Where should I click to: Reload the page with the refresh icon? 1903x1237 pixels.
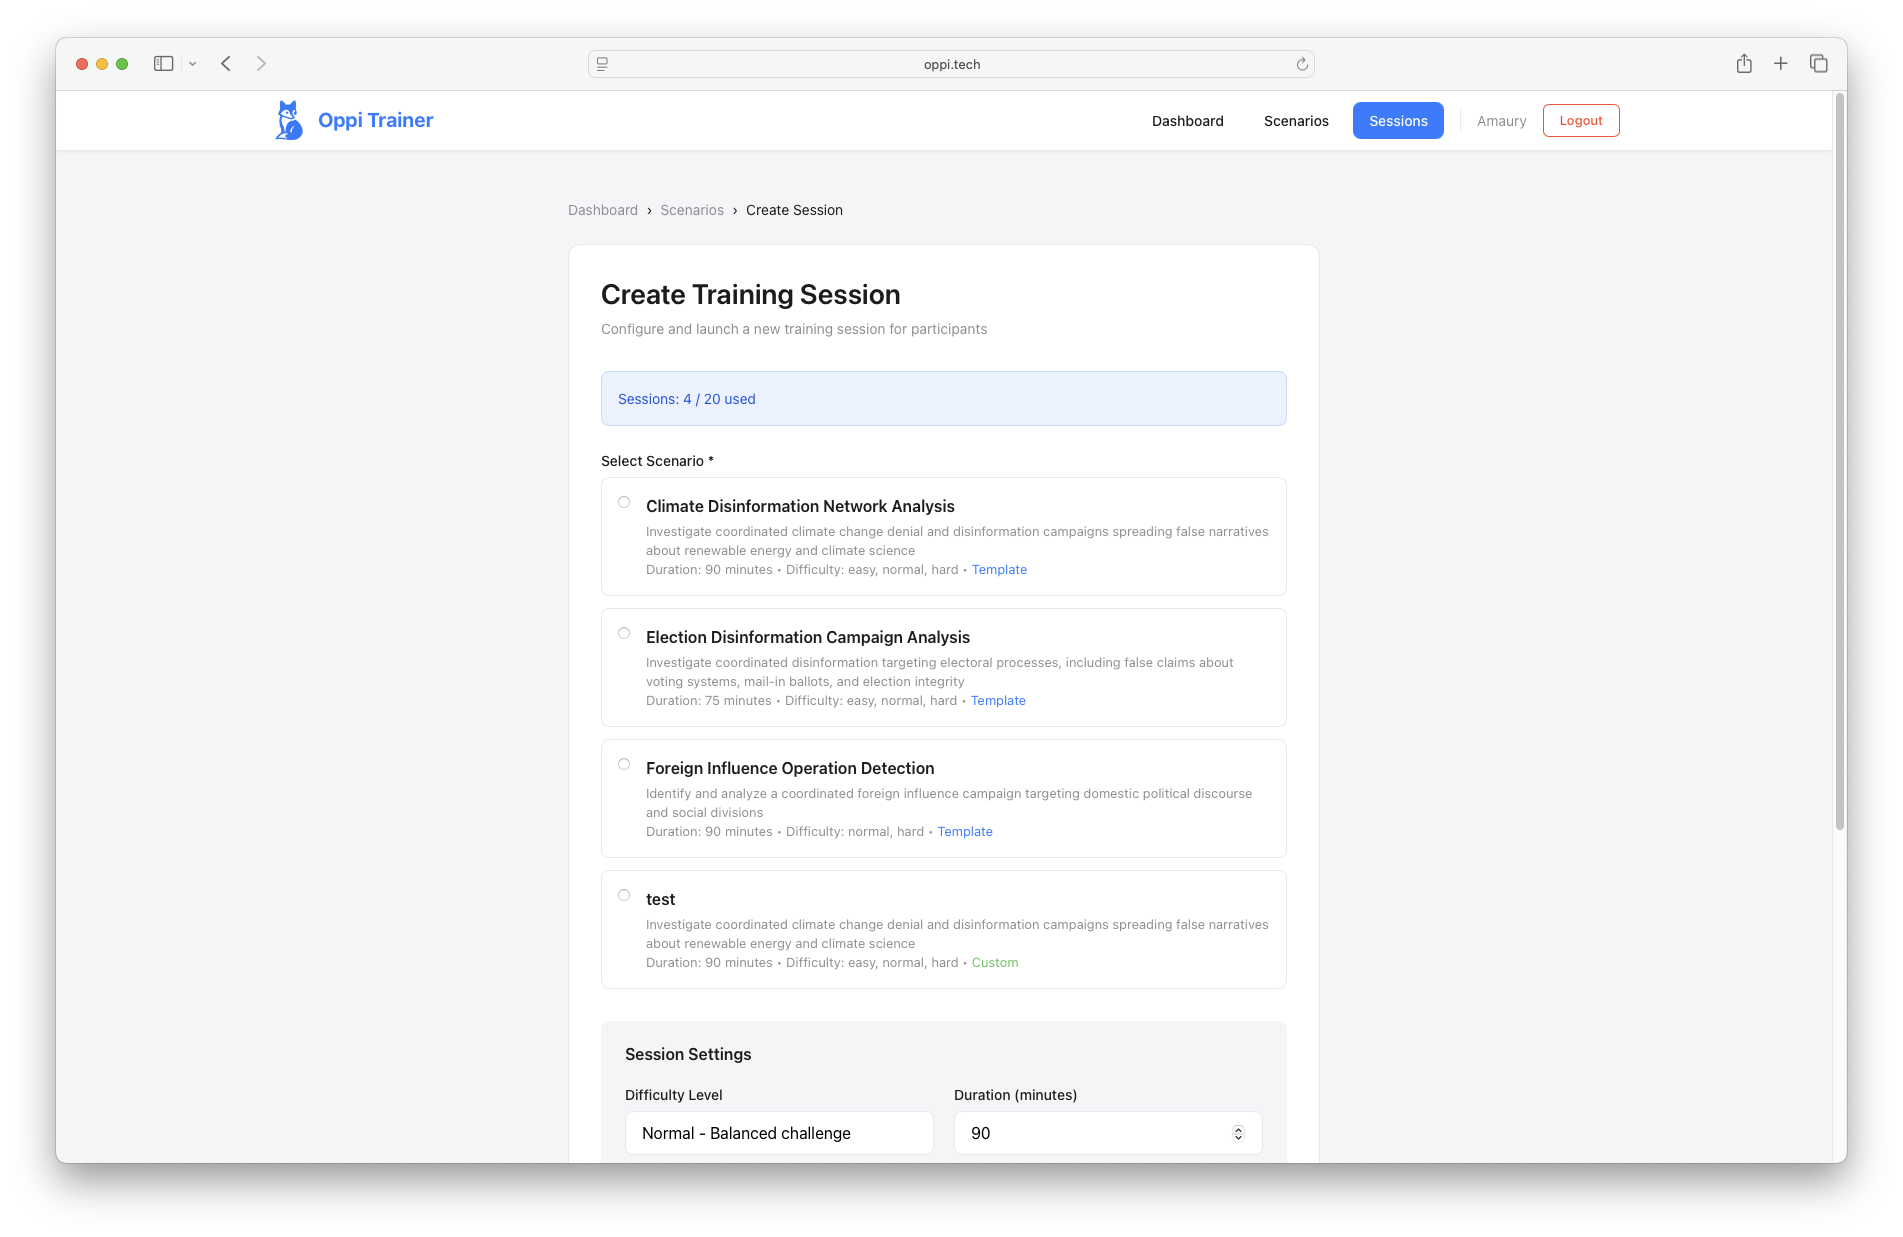(1302, 64)
